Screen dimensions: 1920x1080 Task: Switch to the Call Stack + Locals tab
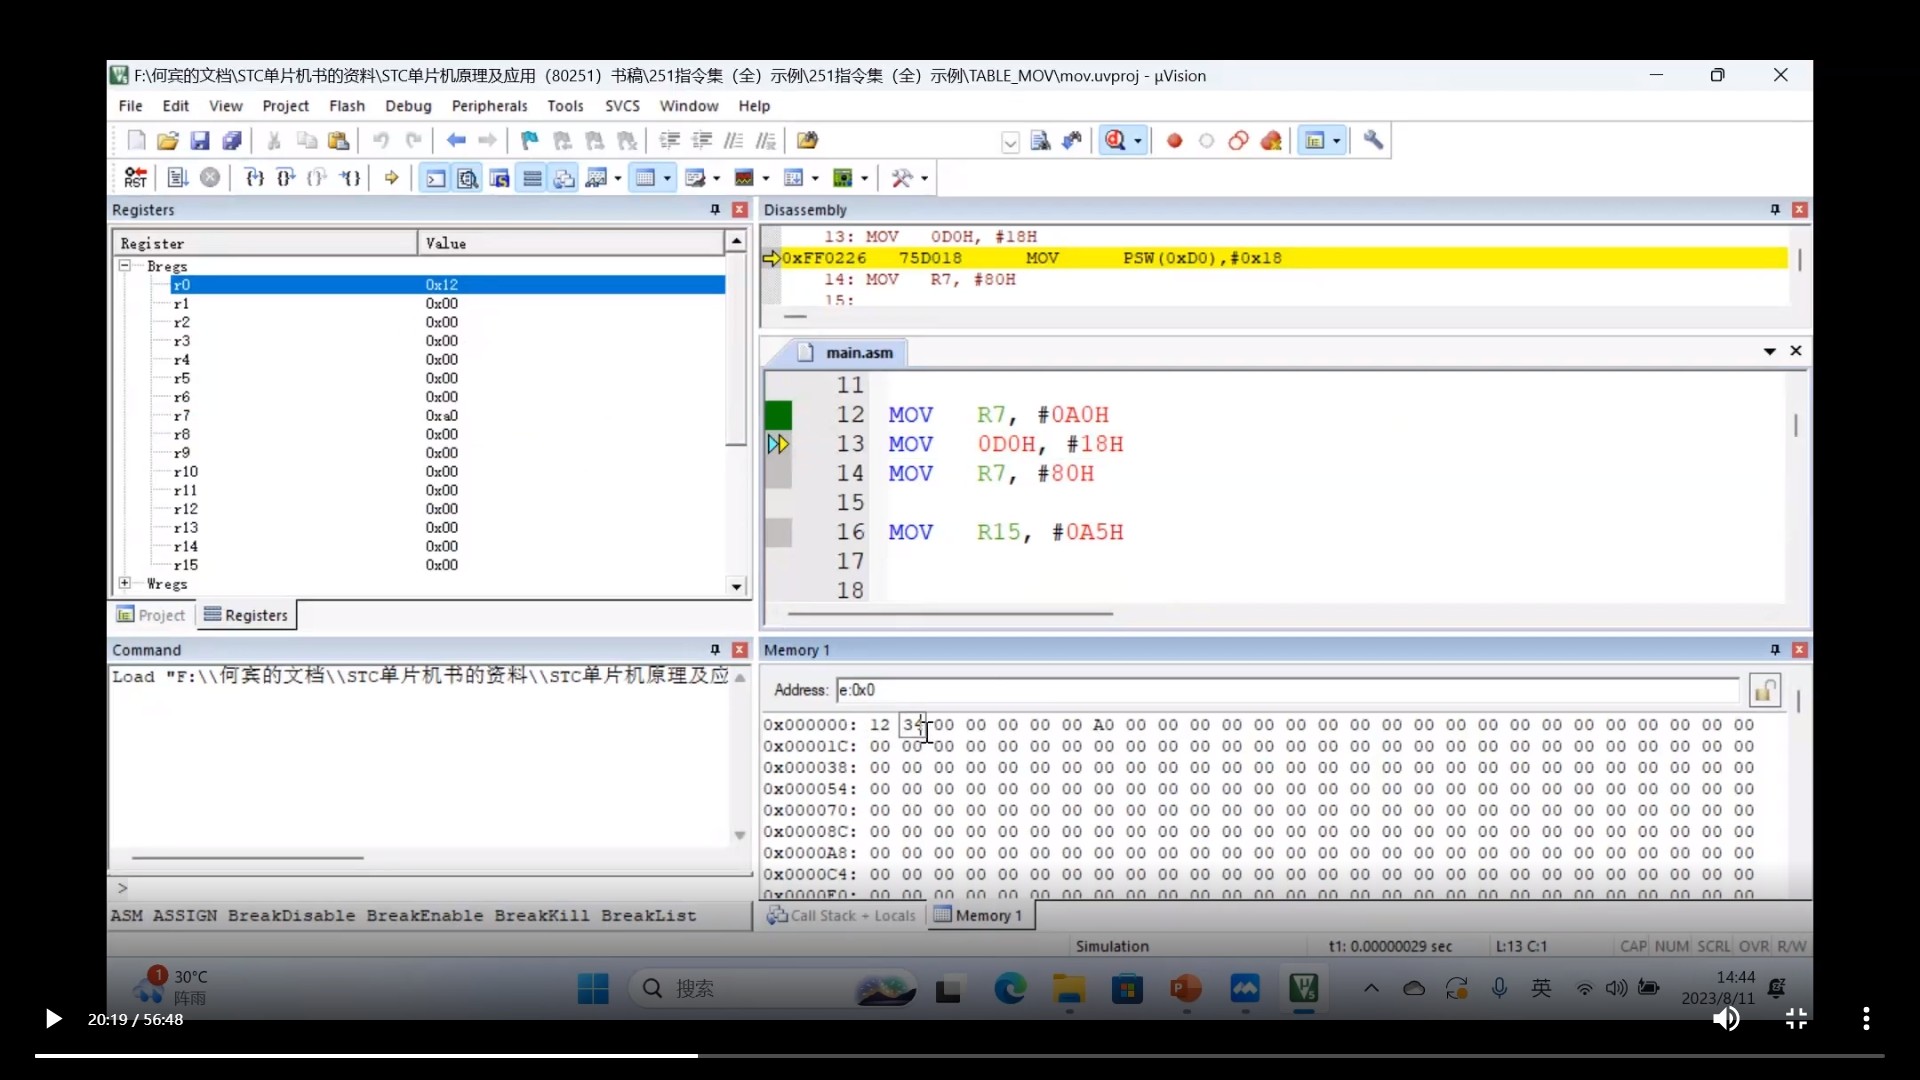(x=841, y=915)
